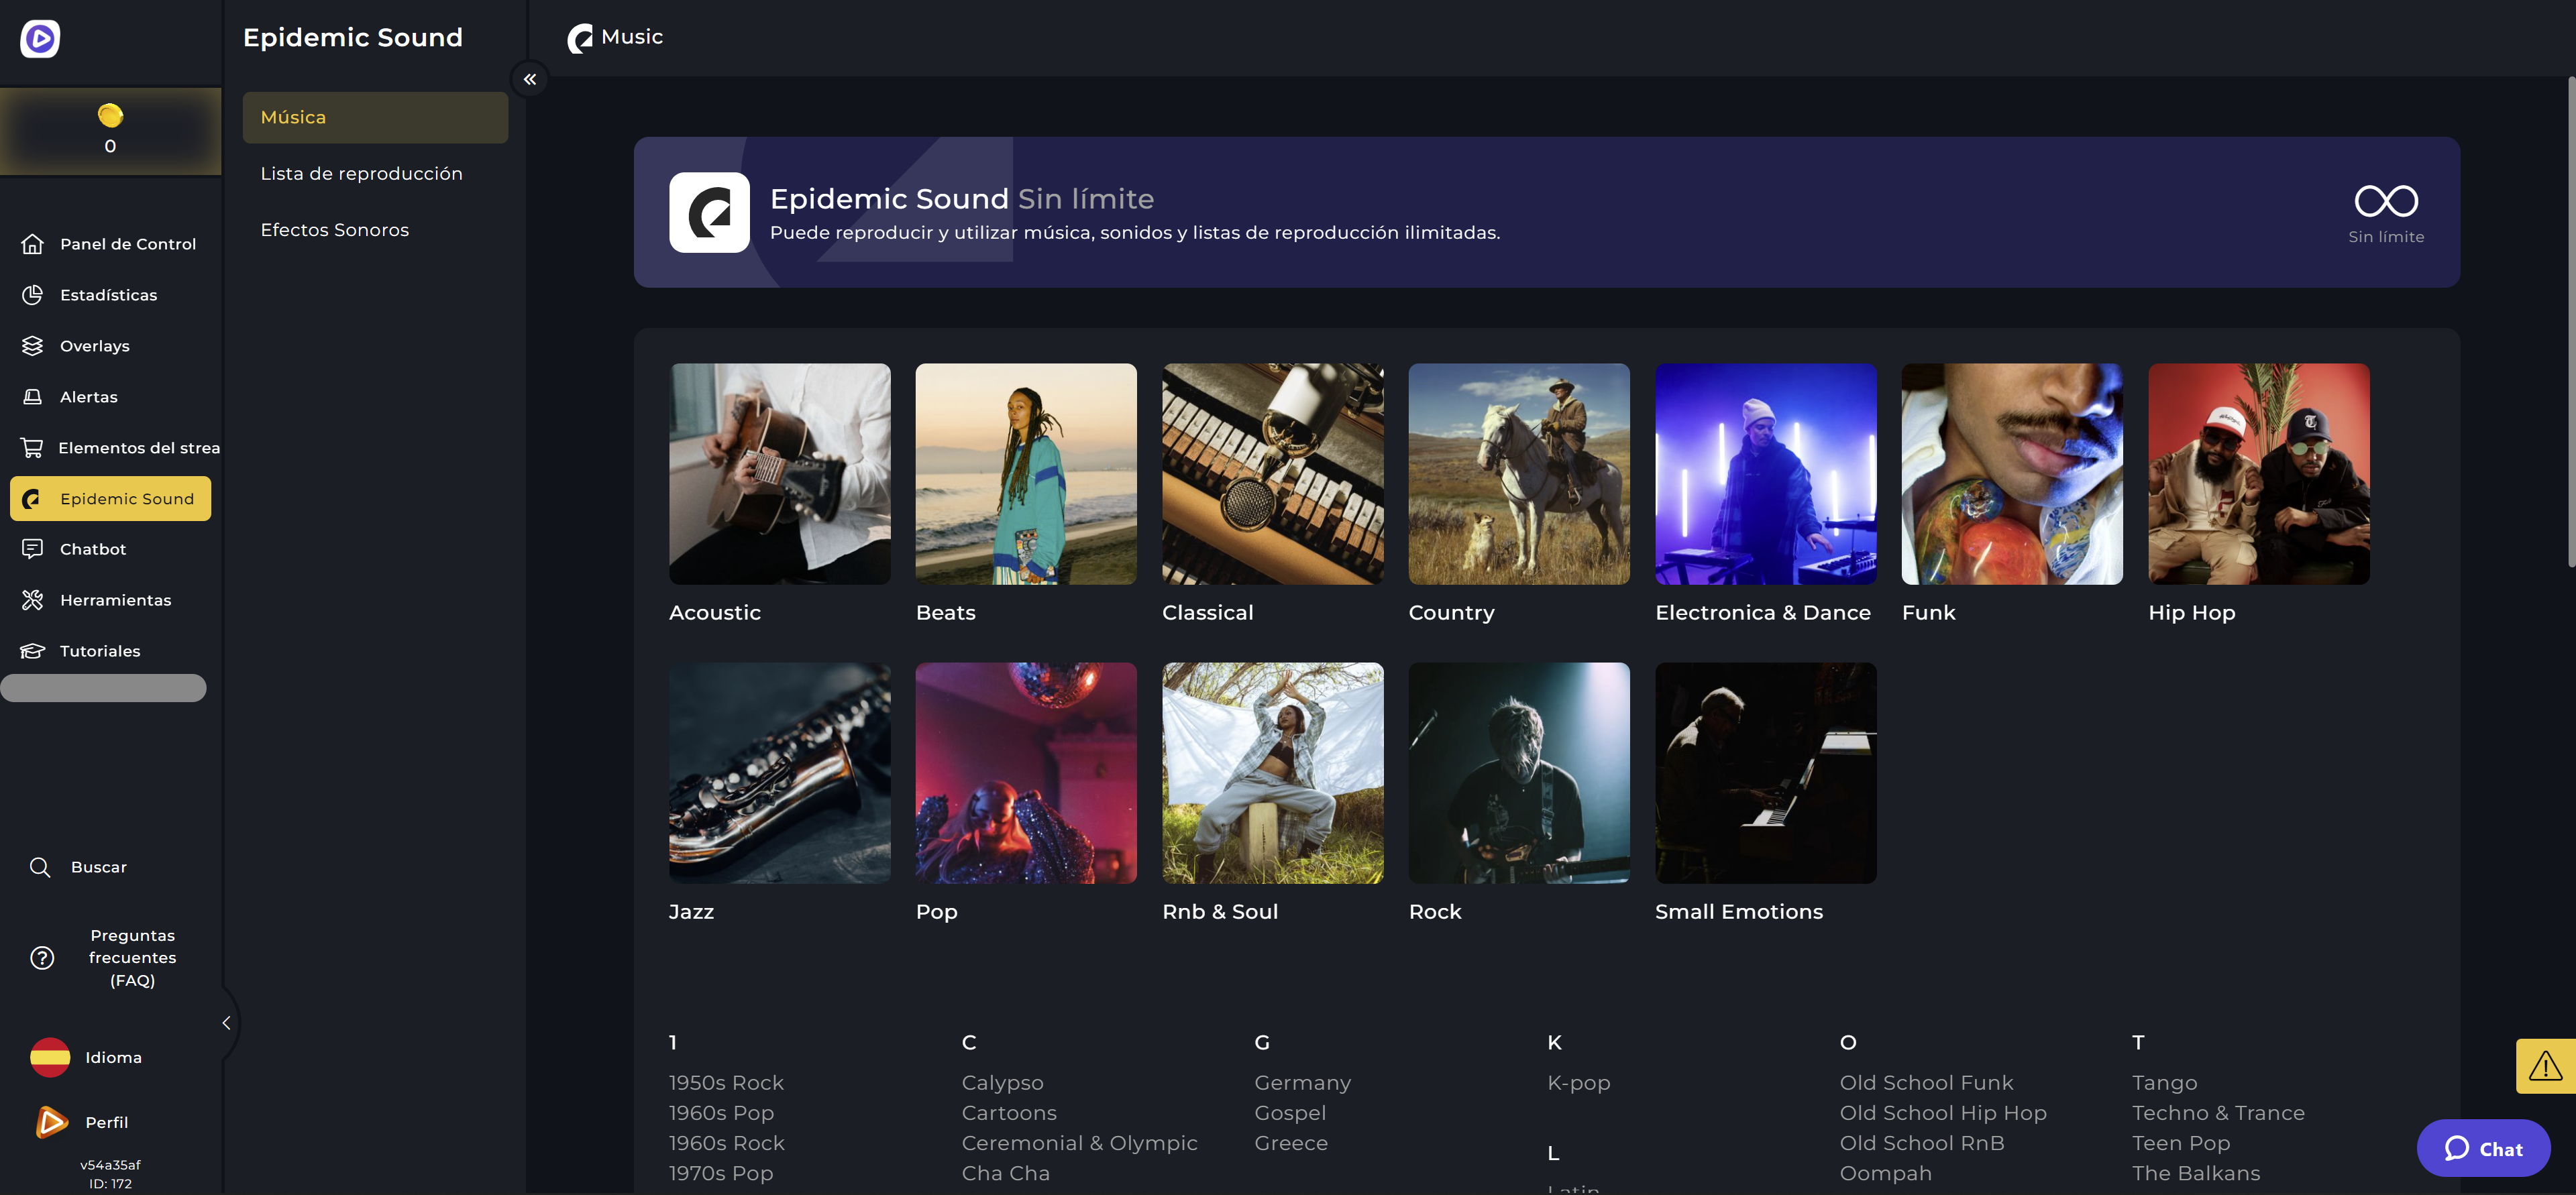Click the app logo icon at top-left
This screenshot has width=2576, height=1195.
click(x=40, y=39)
